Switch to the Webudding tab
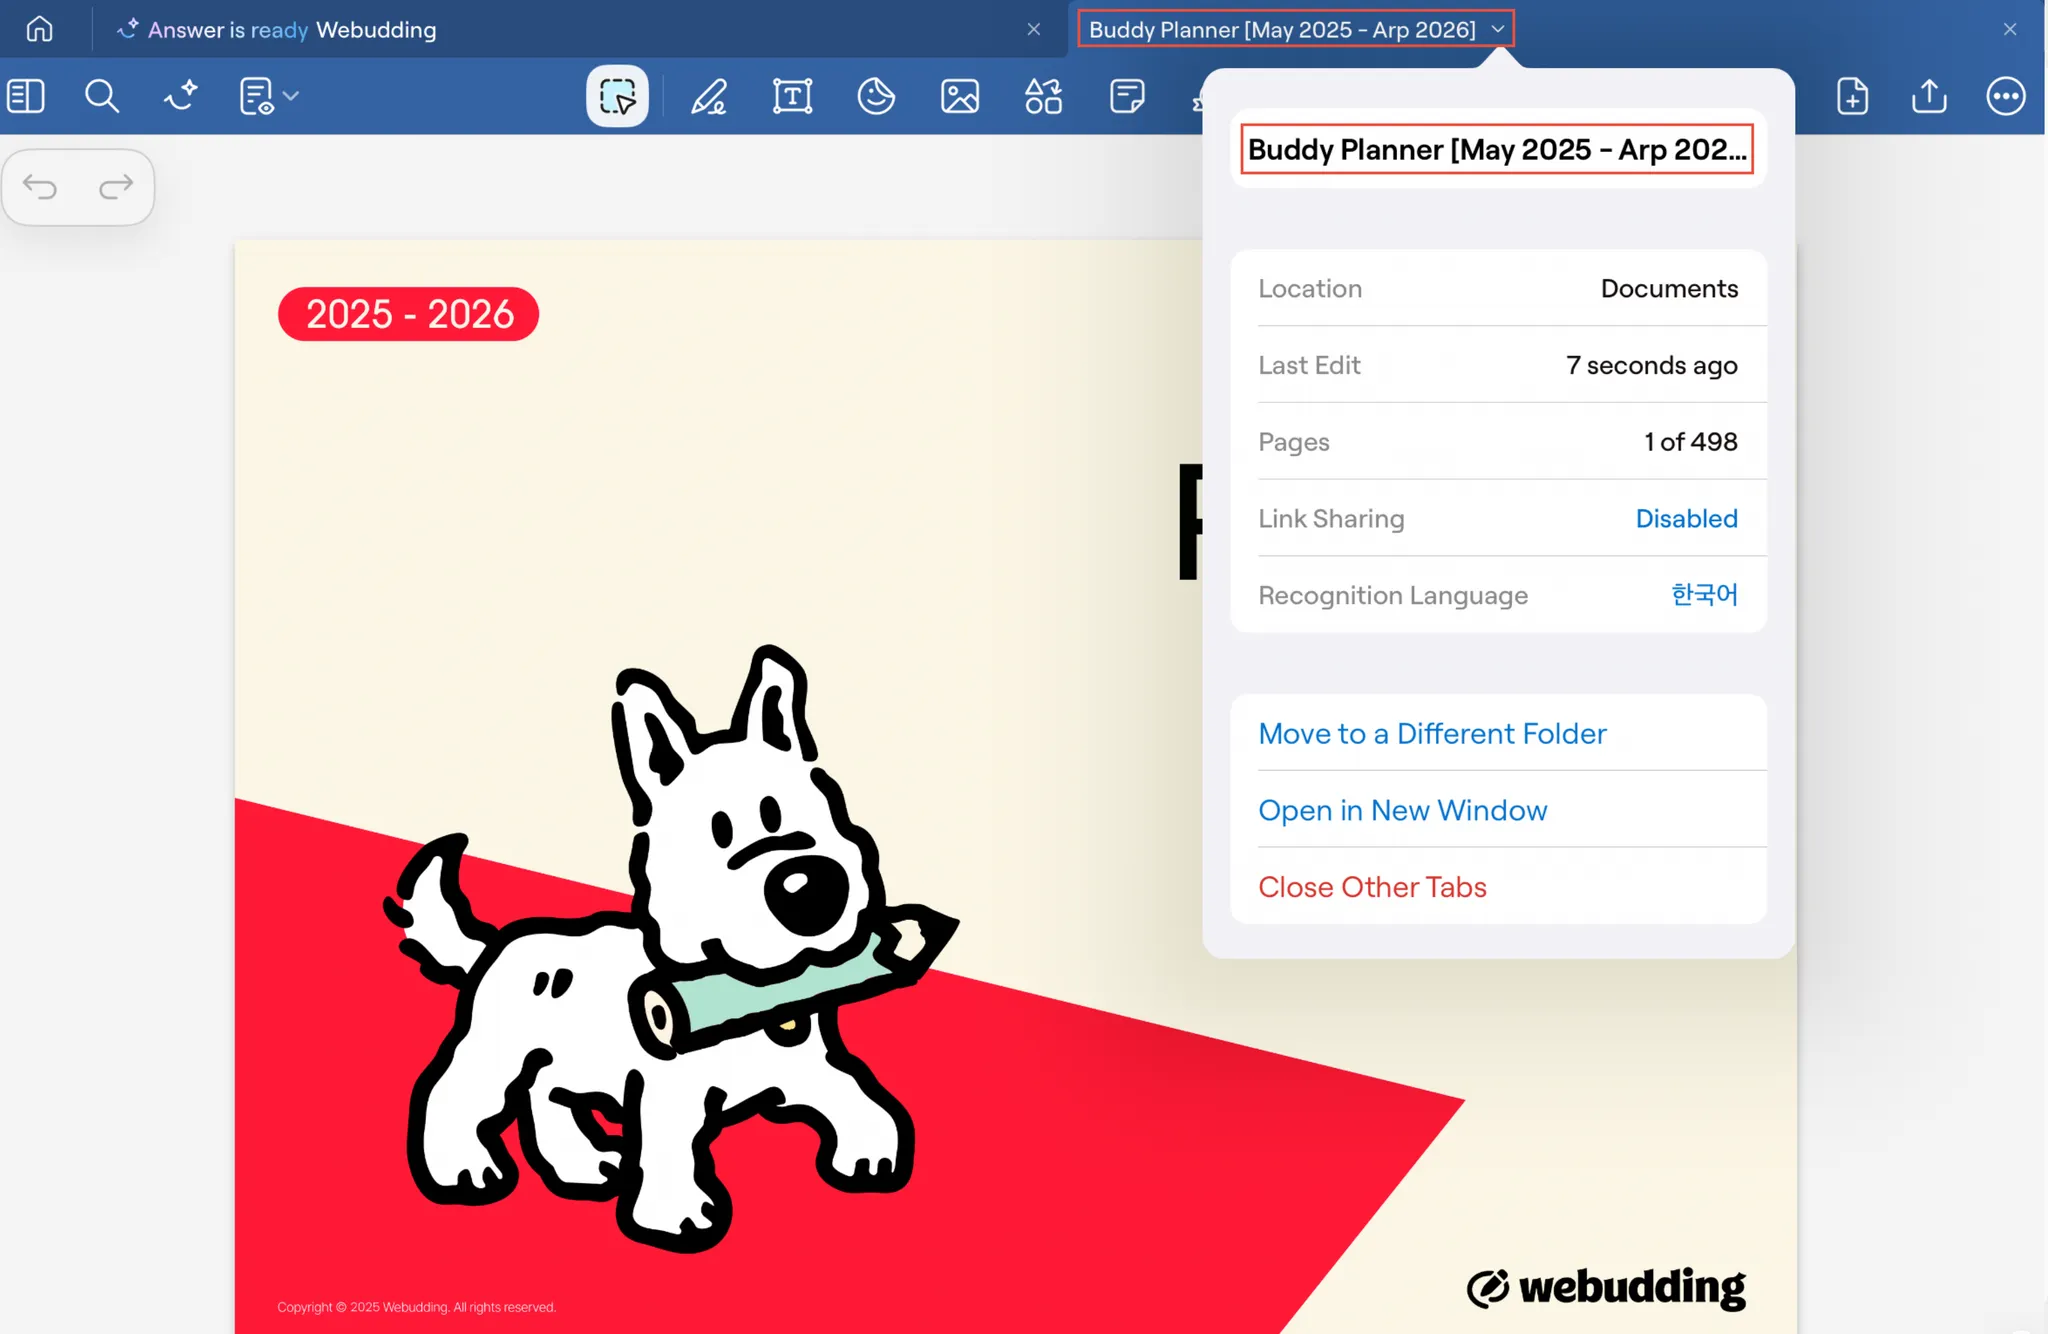Screen dimensions: 2048x1334 (x=375, y=30)
